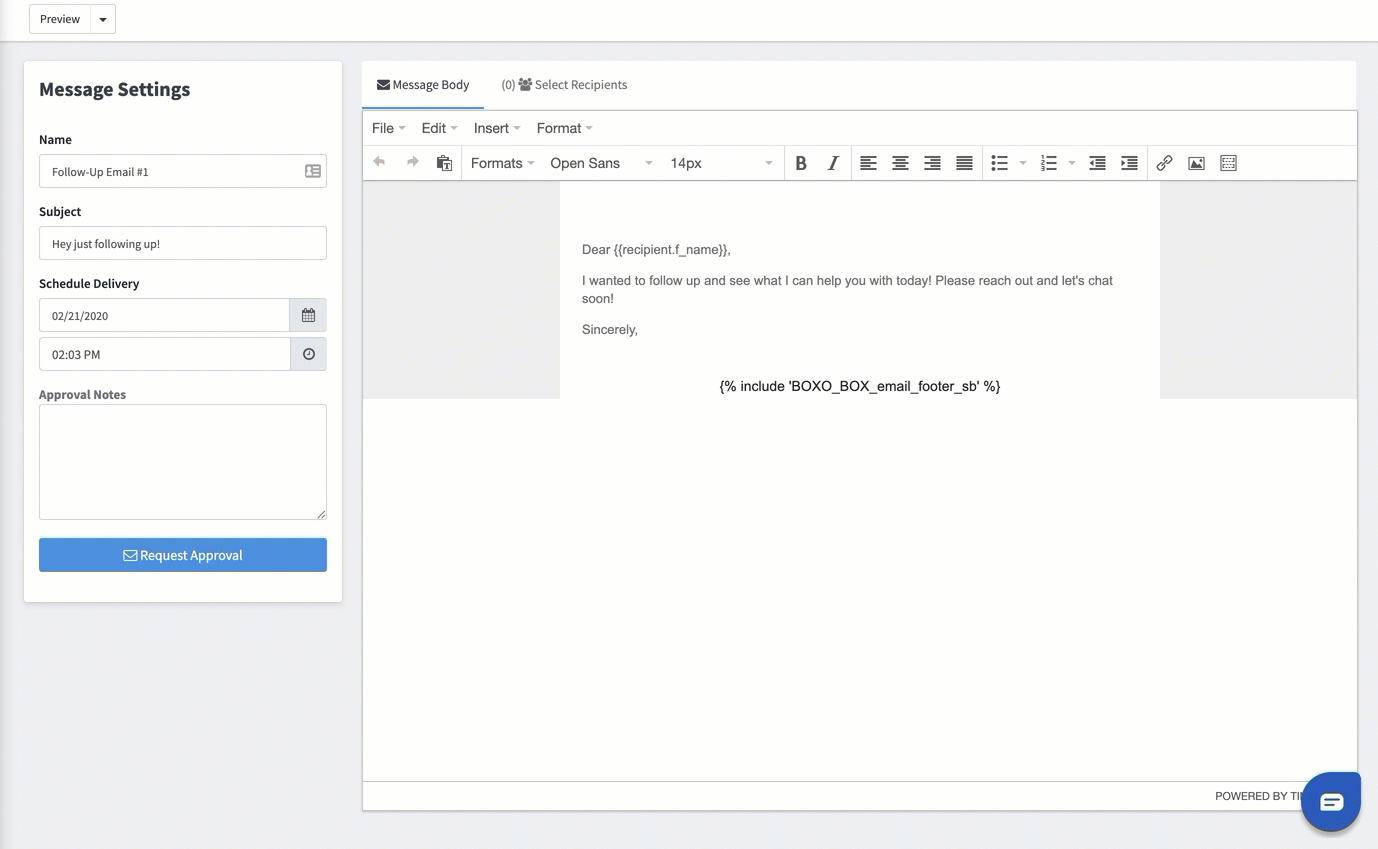This screenshot has height=849, width=1378.
Task: Apply italic formatting
Action: pos(832,162)
